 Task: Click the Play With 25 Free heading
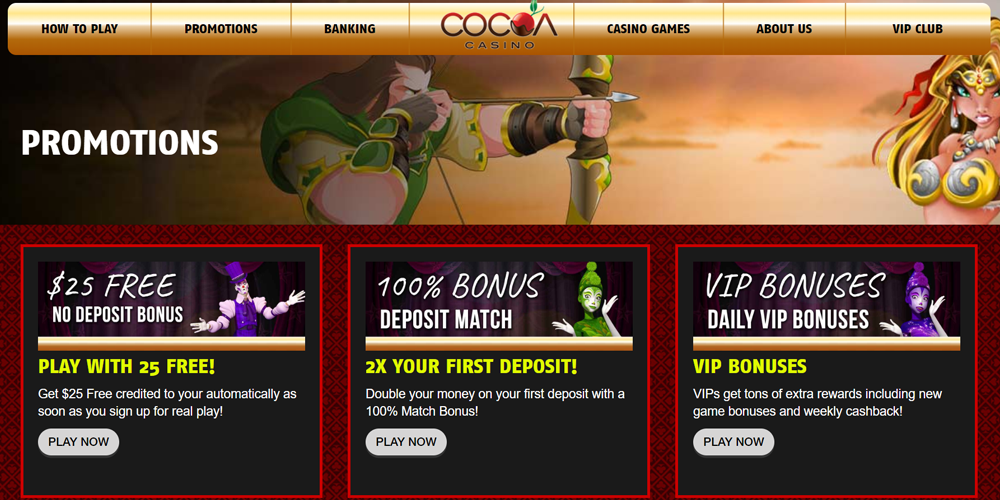127,367
